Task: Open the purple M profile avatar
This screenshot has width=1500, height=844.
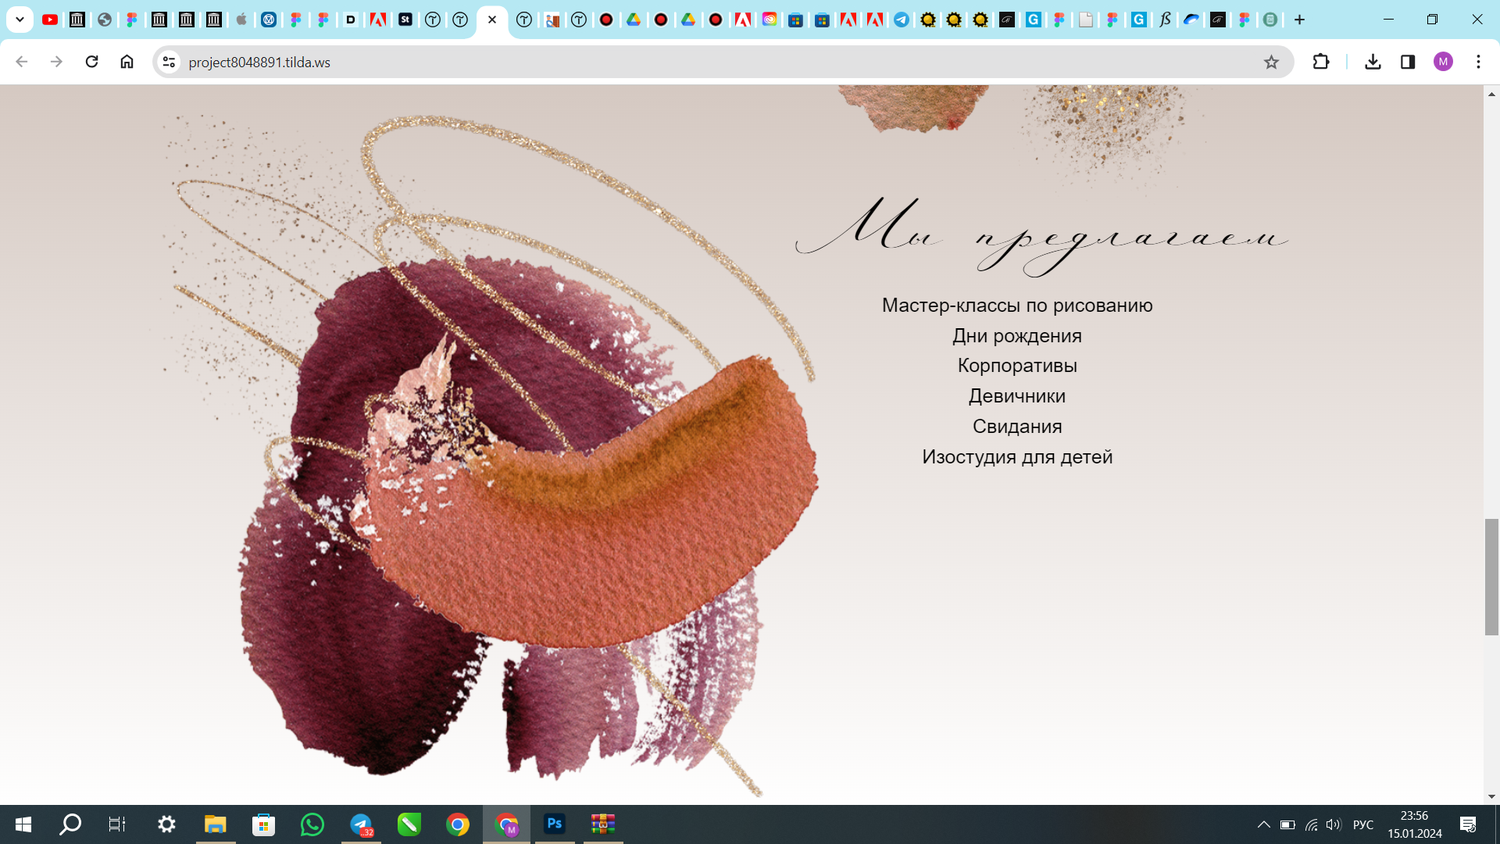Action: coord(1443,62)
